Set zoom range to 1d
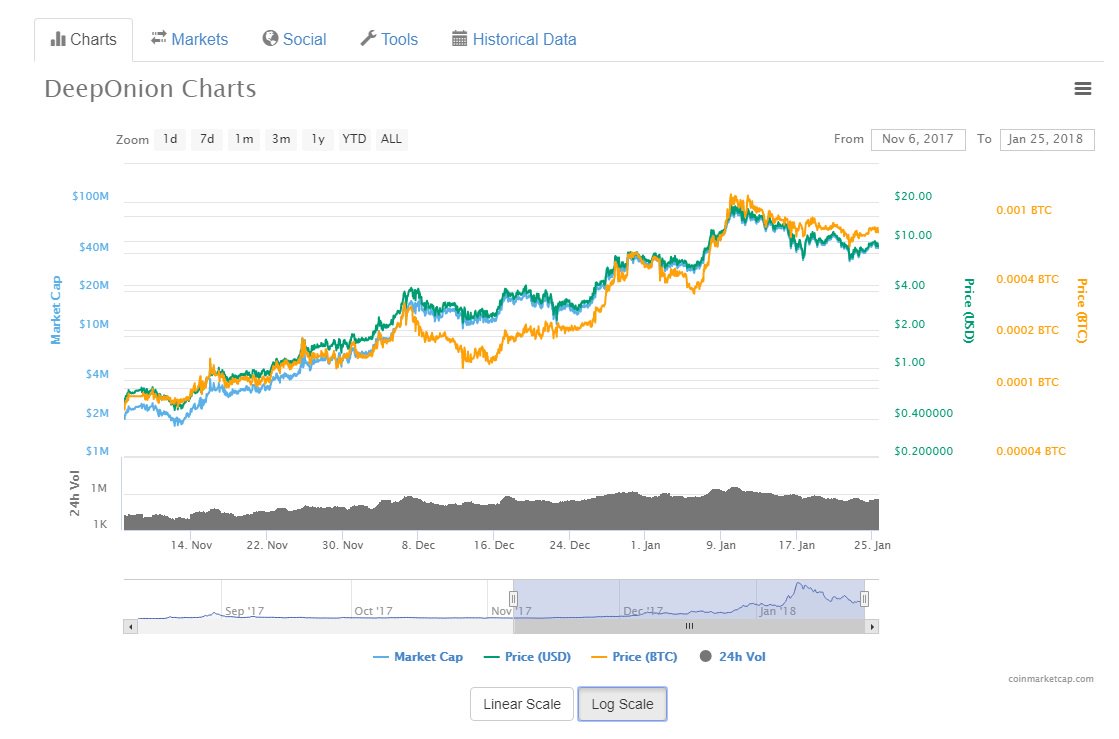 tap(170, 139)
